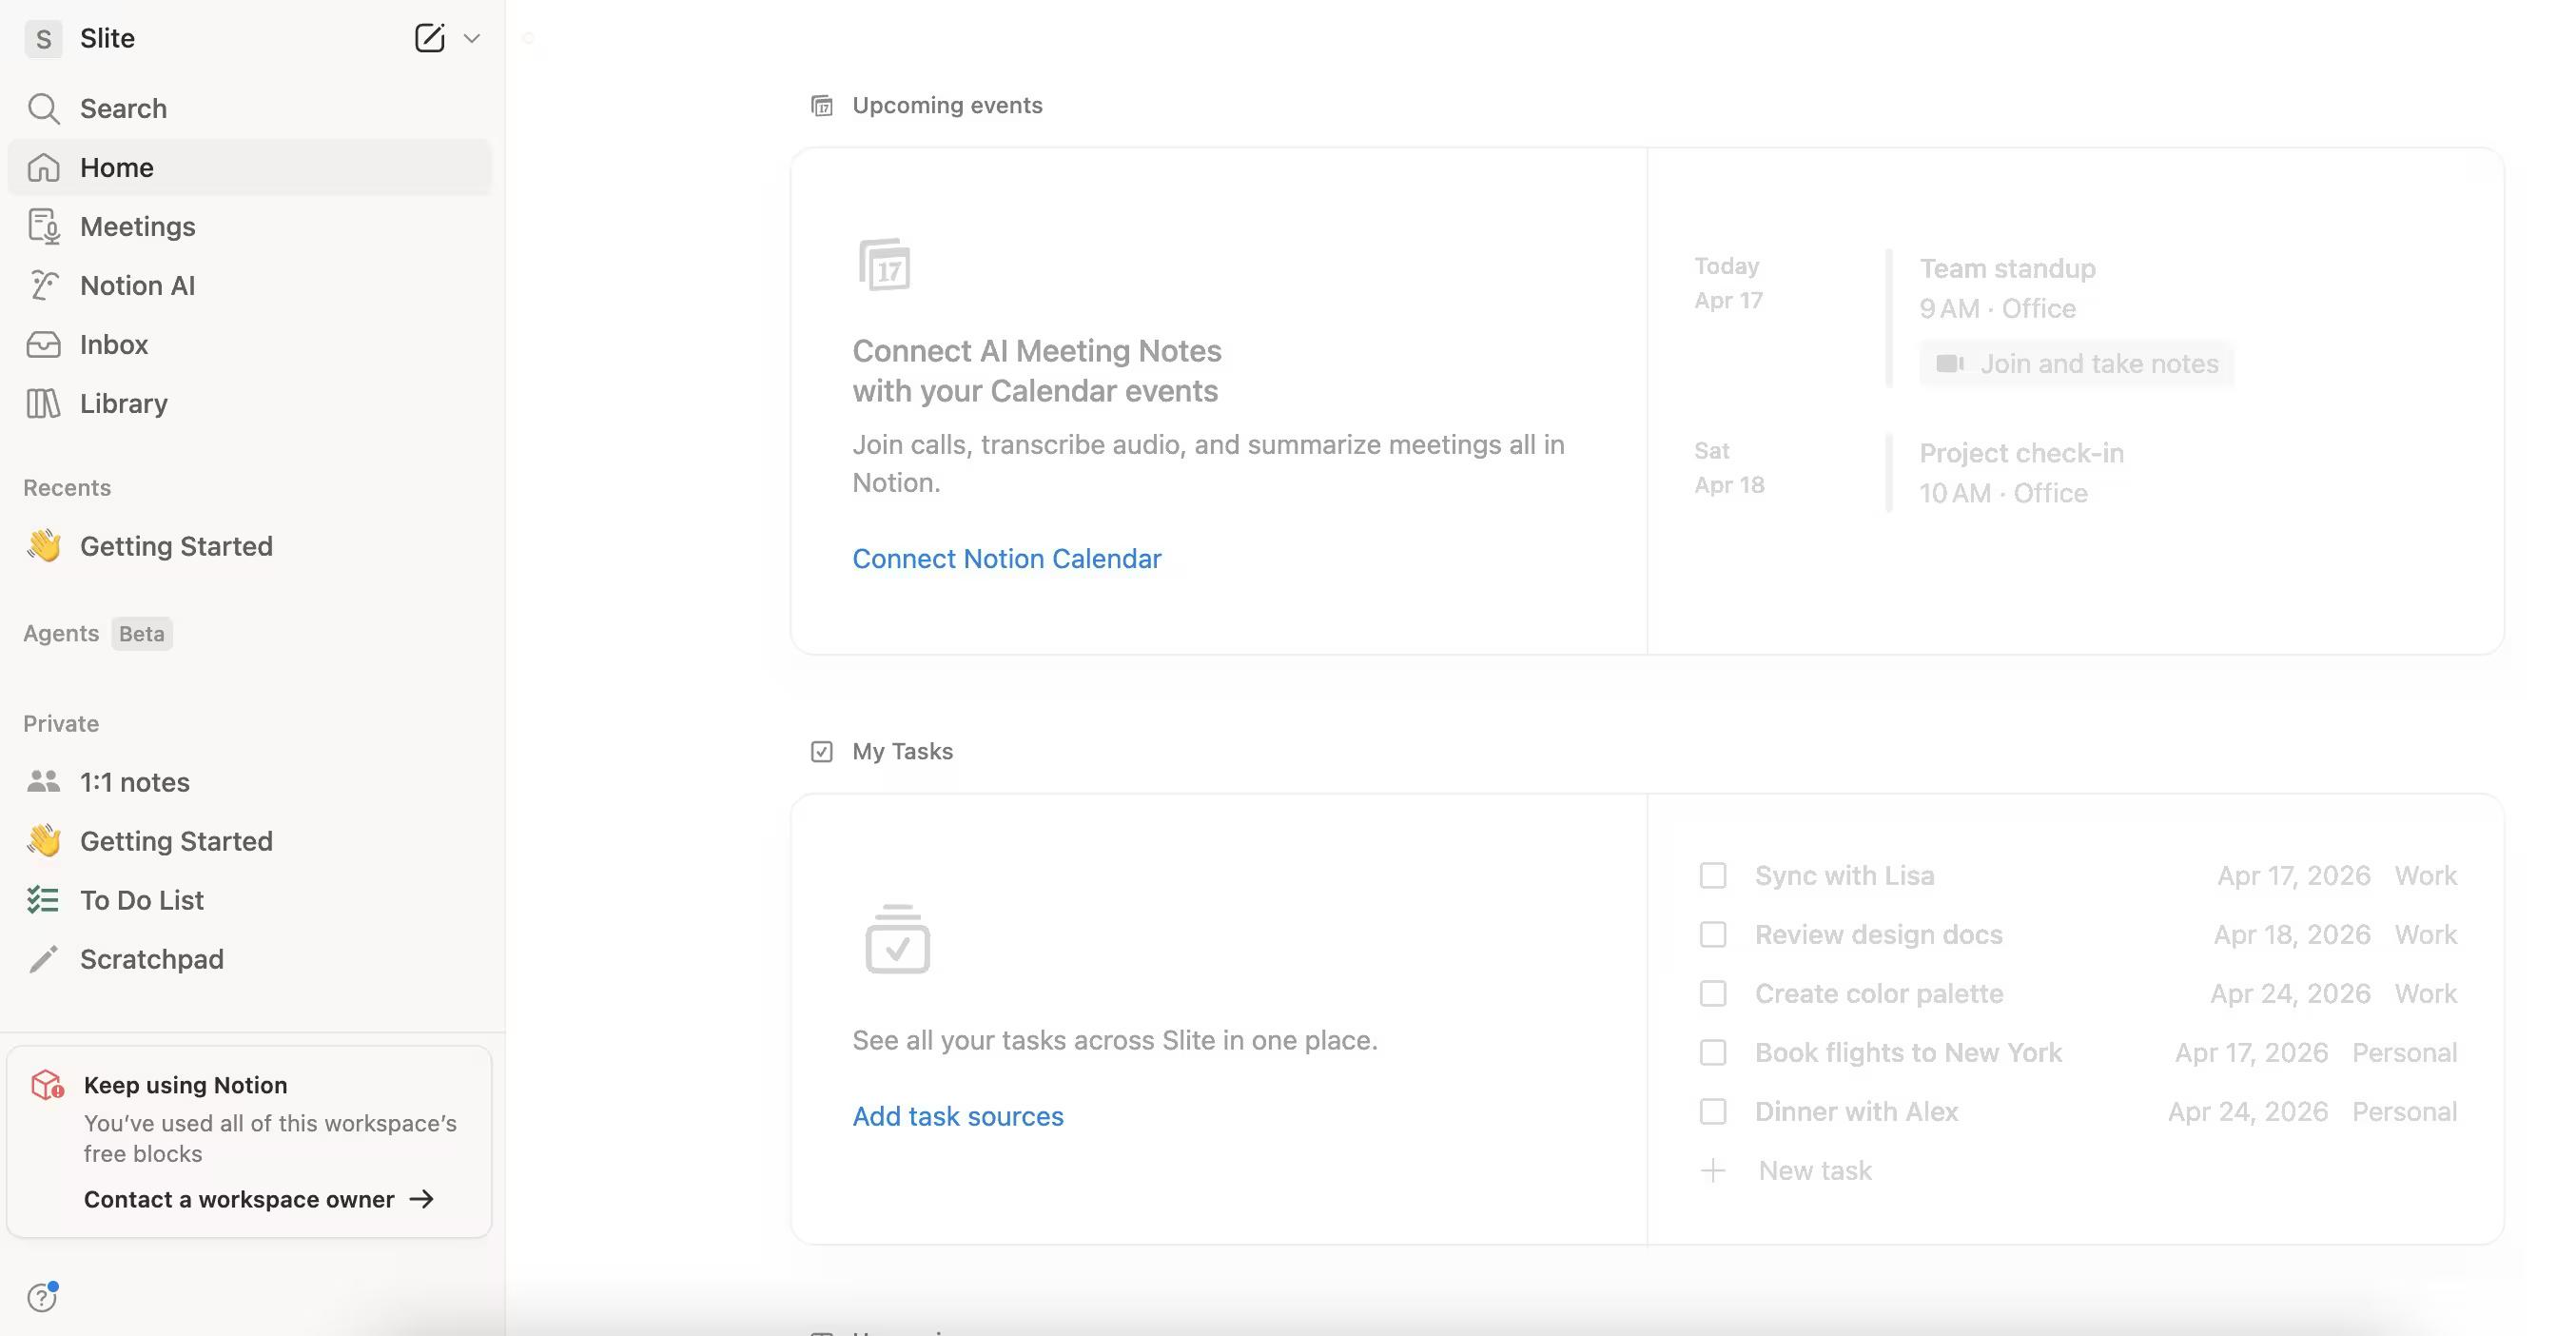Open Getting Started under Private

tap(250, 841)
